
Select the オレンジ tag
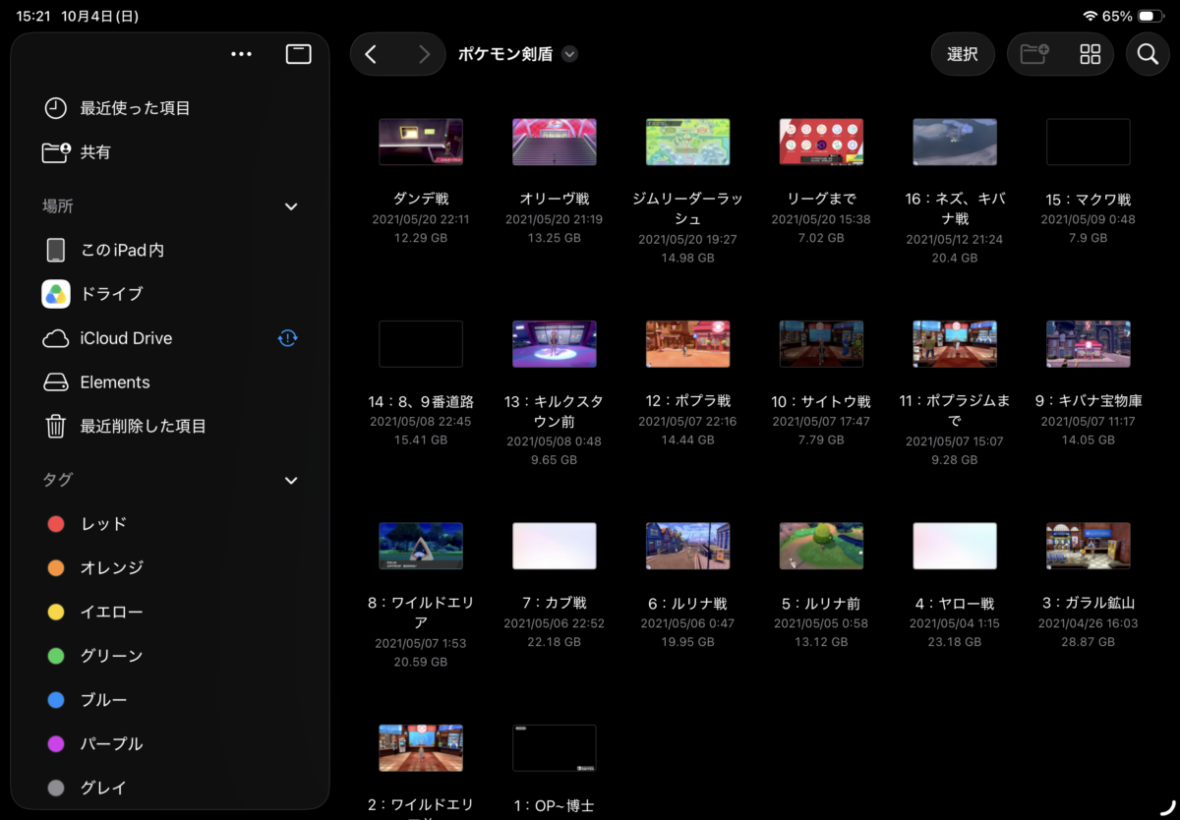coord(170,568)
